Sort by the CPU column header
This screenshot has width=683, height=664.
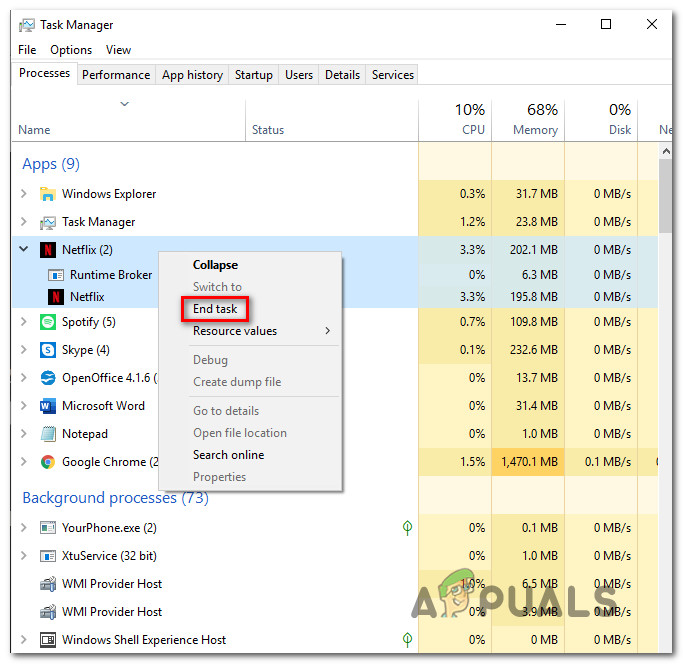(455, 119)
